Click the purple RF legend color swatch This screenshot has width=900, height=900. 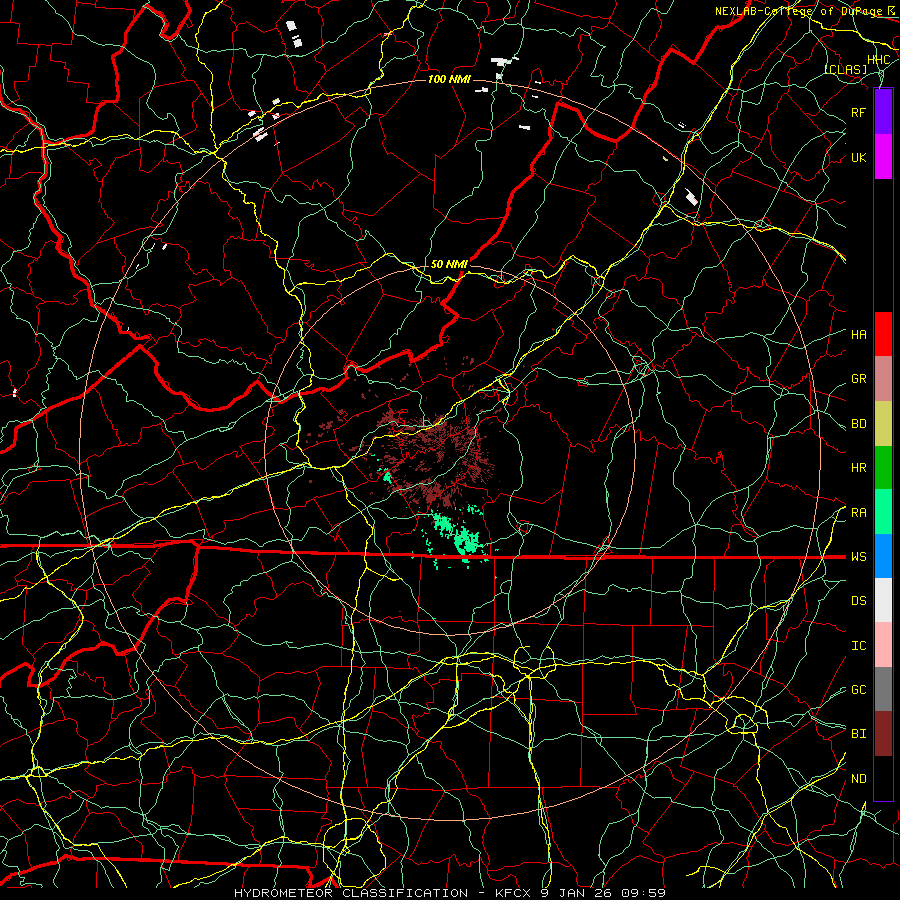[883, 112]
